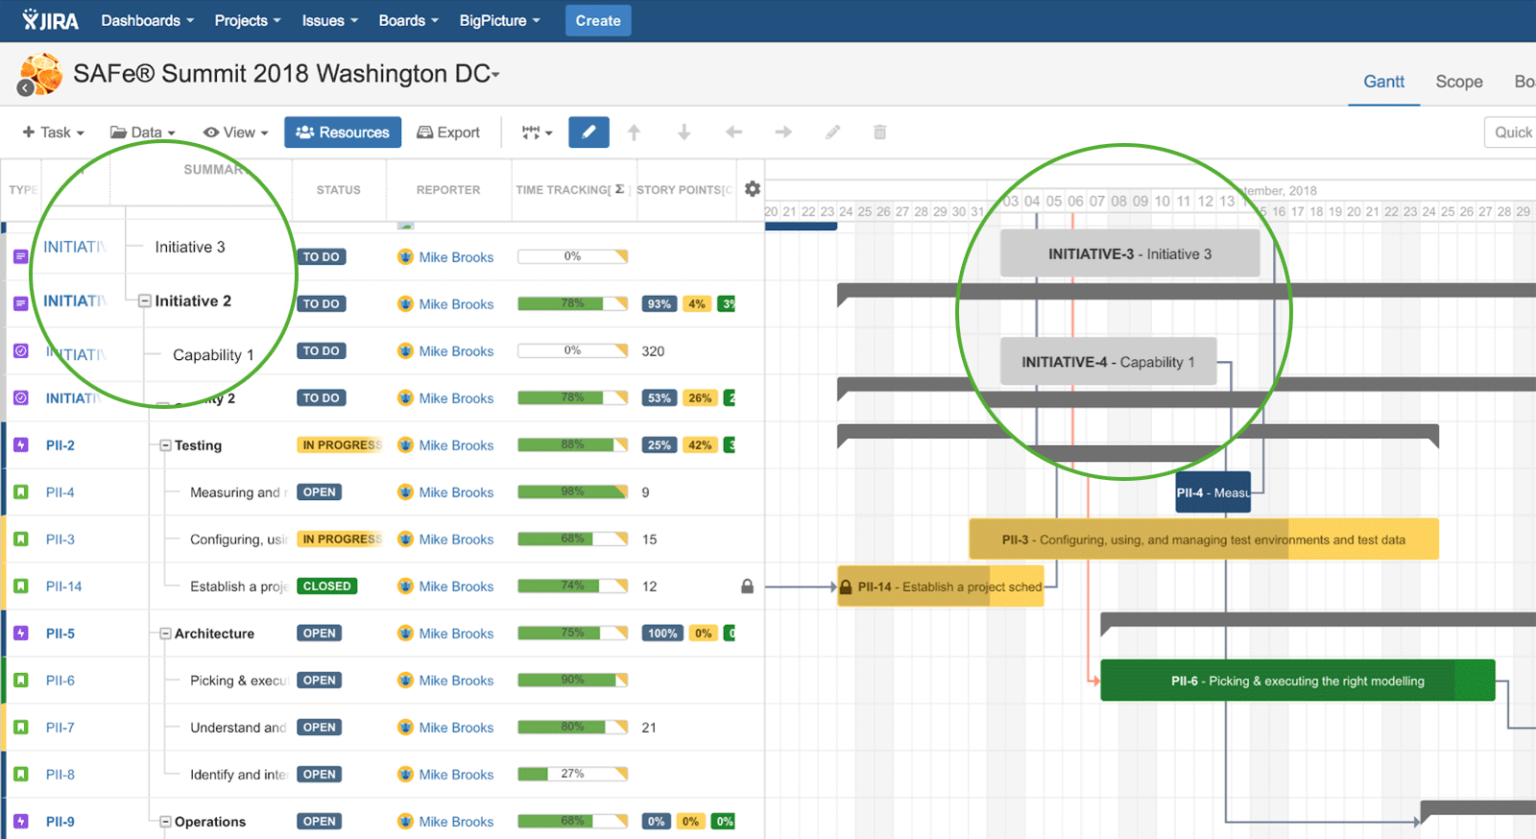Toggle the Resources panel button

click(343, 132)
